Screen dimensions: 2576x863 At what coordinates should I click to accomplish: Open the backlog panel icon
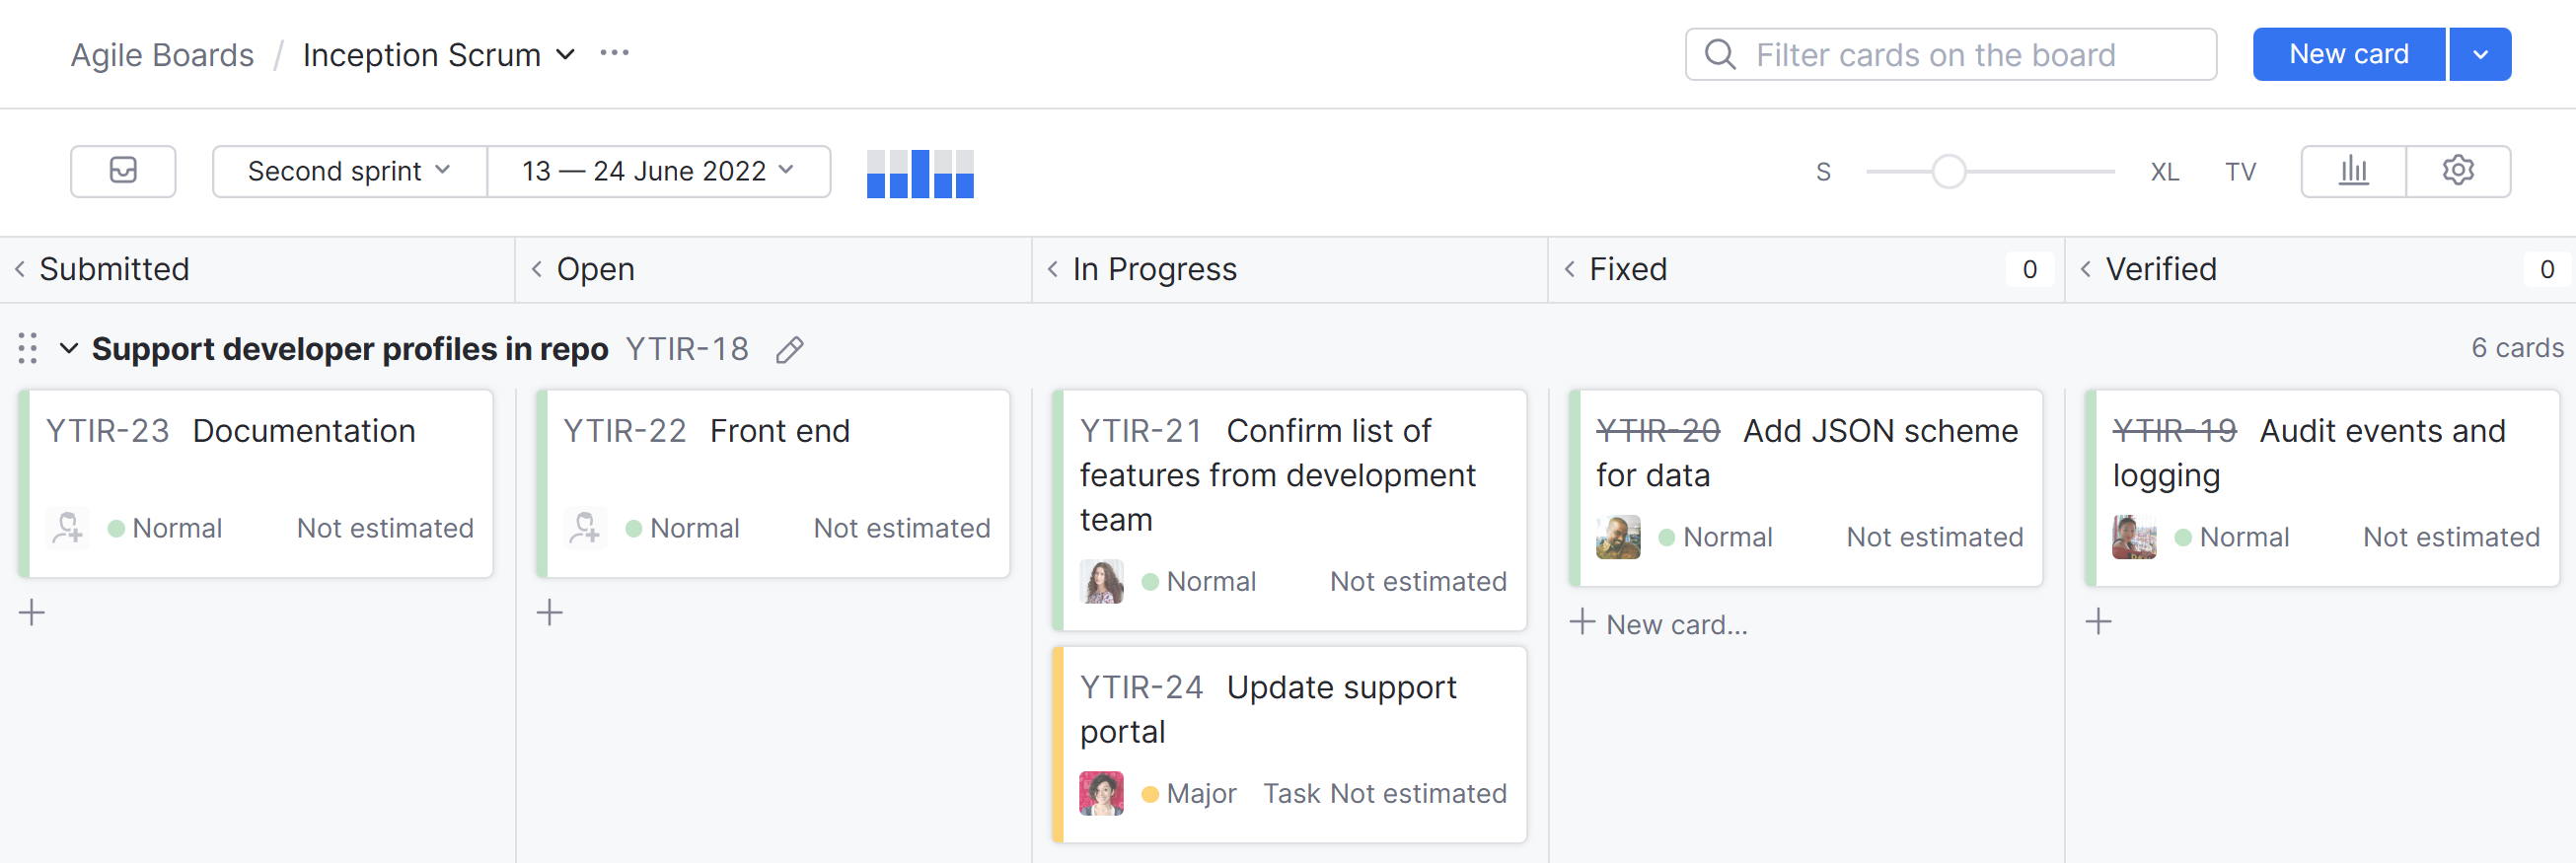[x=122, y=171]
